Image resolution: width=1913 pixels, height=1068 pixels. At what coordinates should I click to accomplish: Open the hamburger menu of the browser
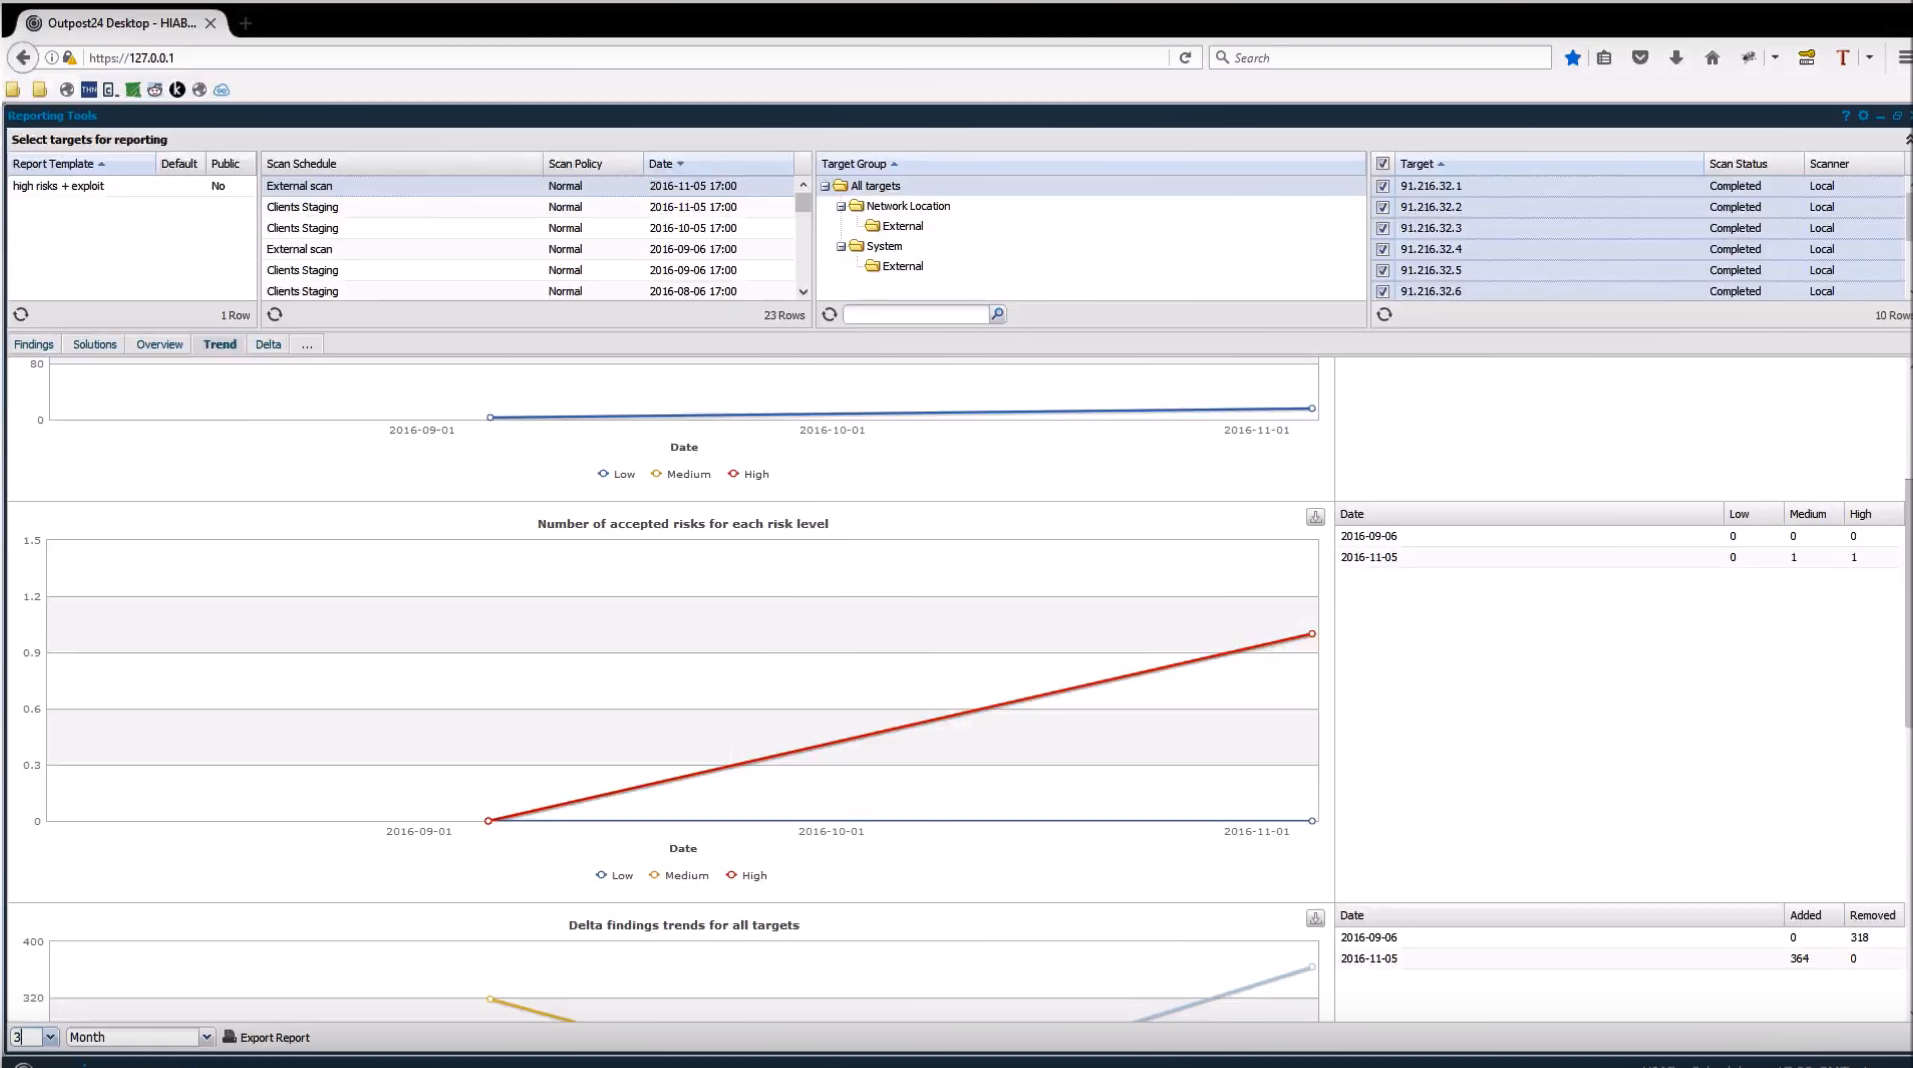[1904, 58]
